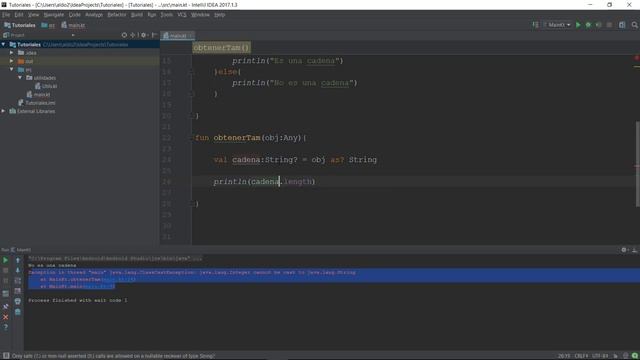
Task: Run with coverage icon in toolbar
Action: [x=599, y=25]
